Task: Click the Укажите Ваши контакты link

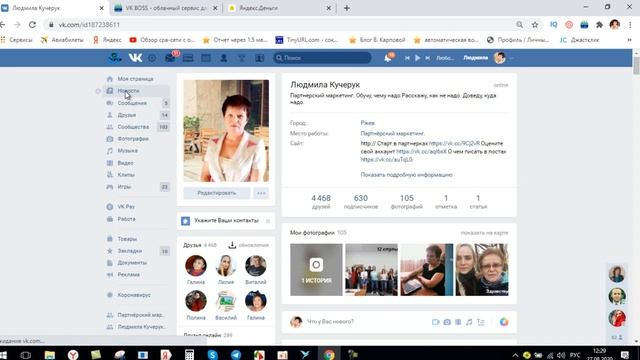Action: click(227, 220)
